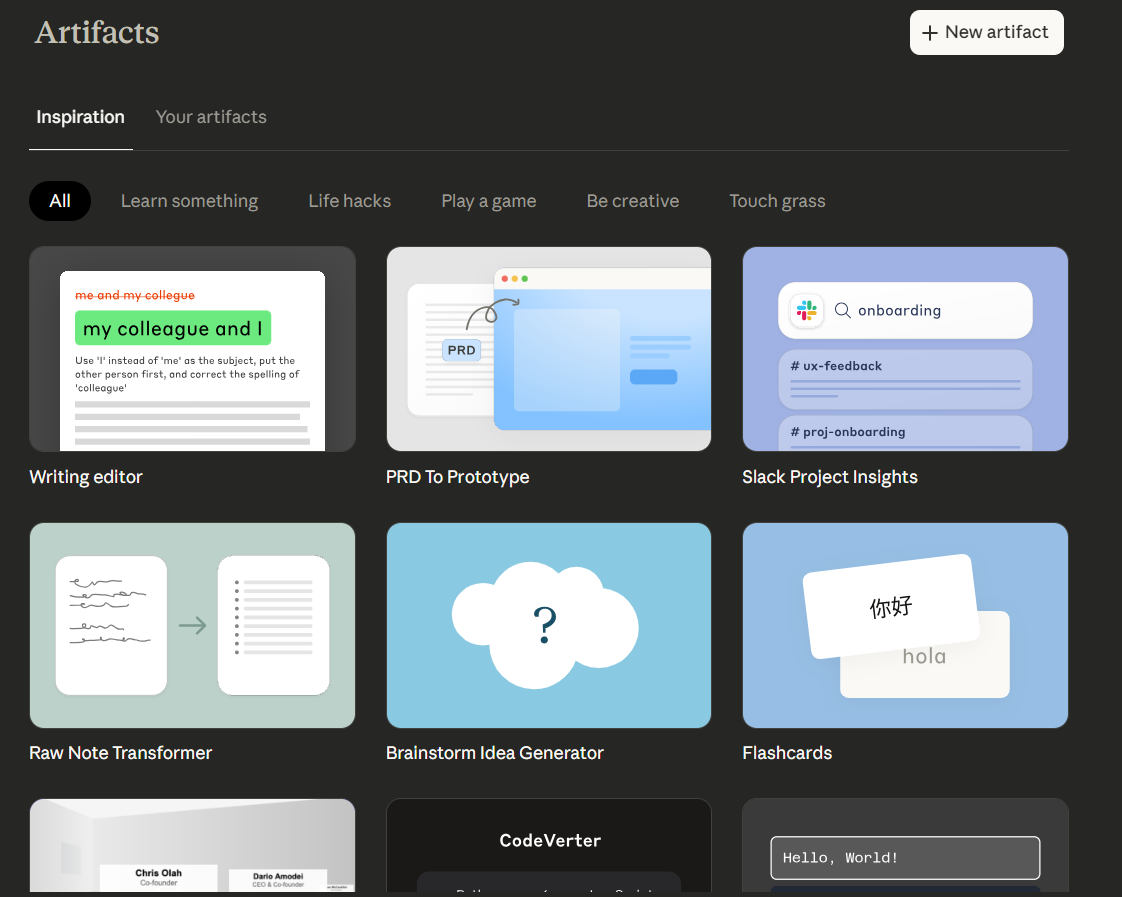Filter by Learn something category

tap(190, 201)
